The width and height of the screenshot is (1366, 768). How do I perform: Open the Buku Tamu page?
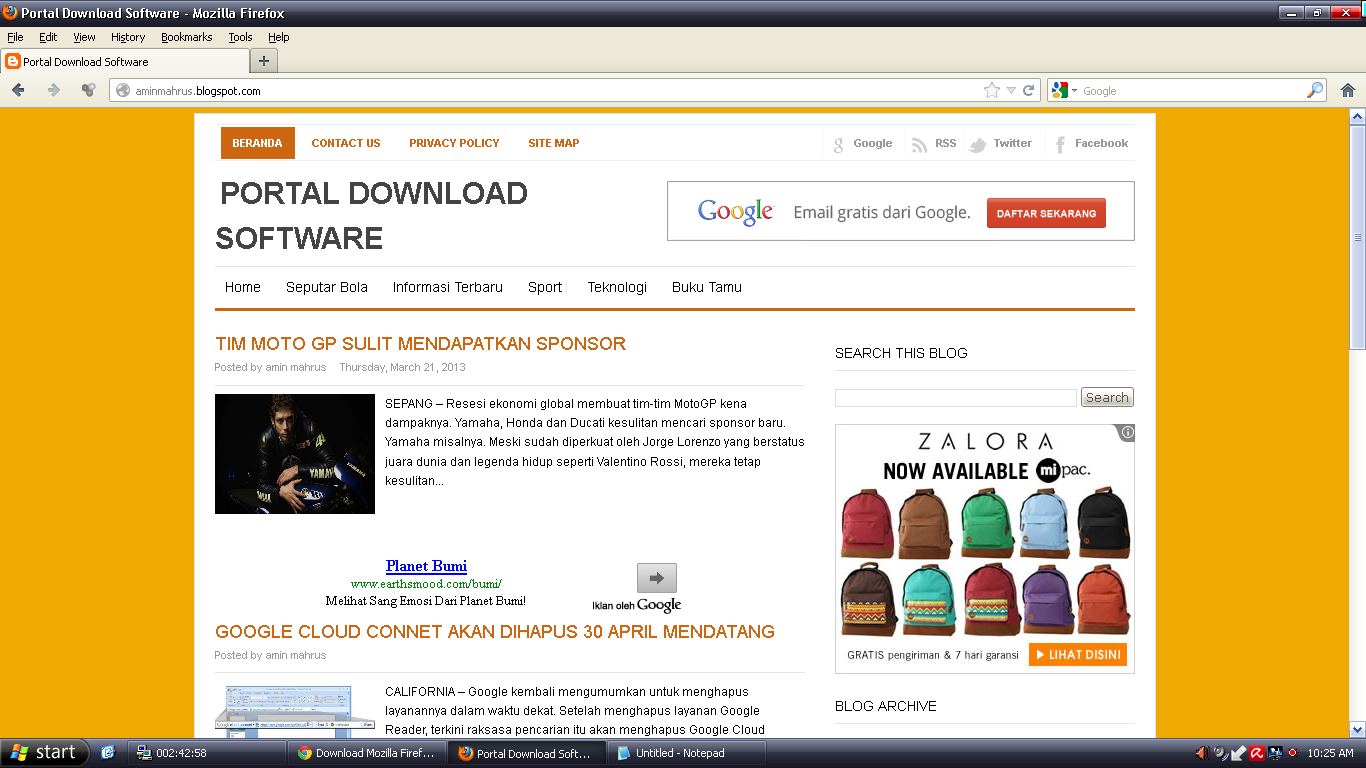[707, 287]
